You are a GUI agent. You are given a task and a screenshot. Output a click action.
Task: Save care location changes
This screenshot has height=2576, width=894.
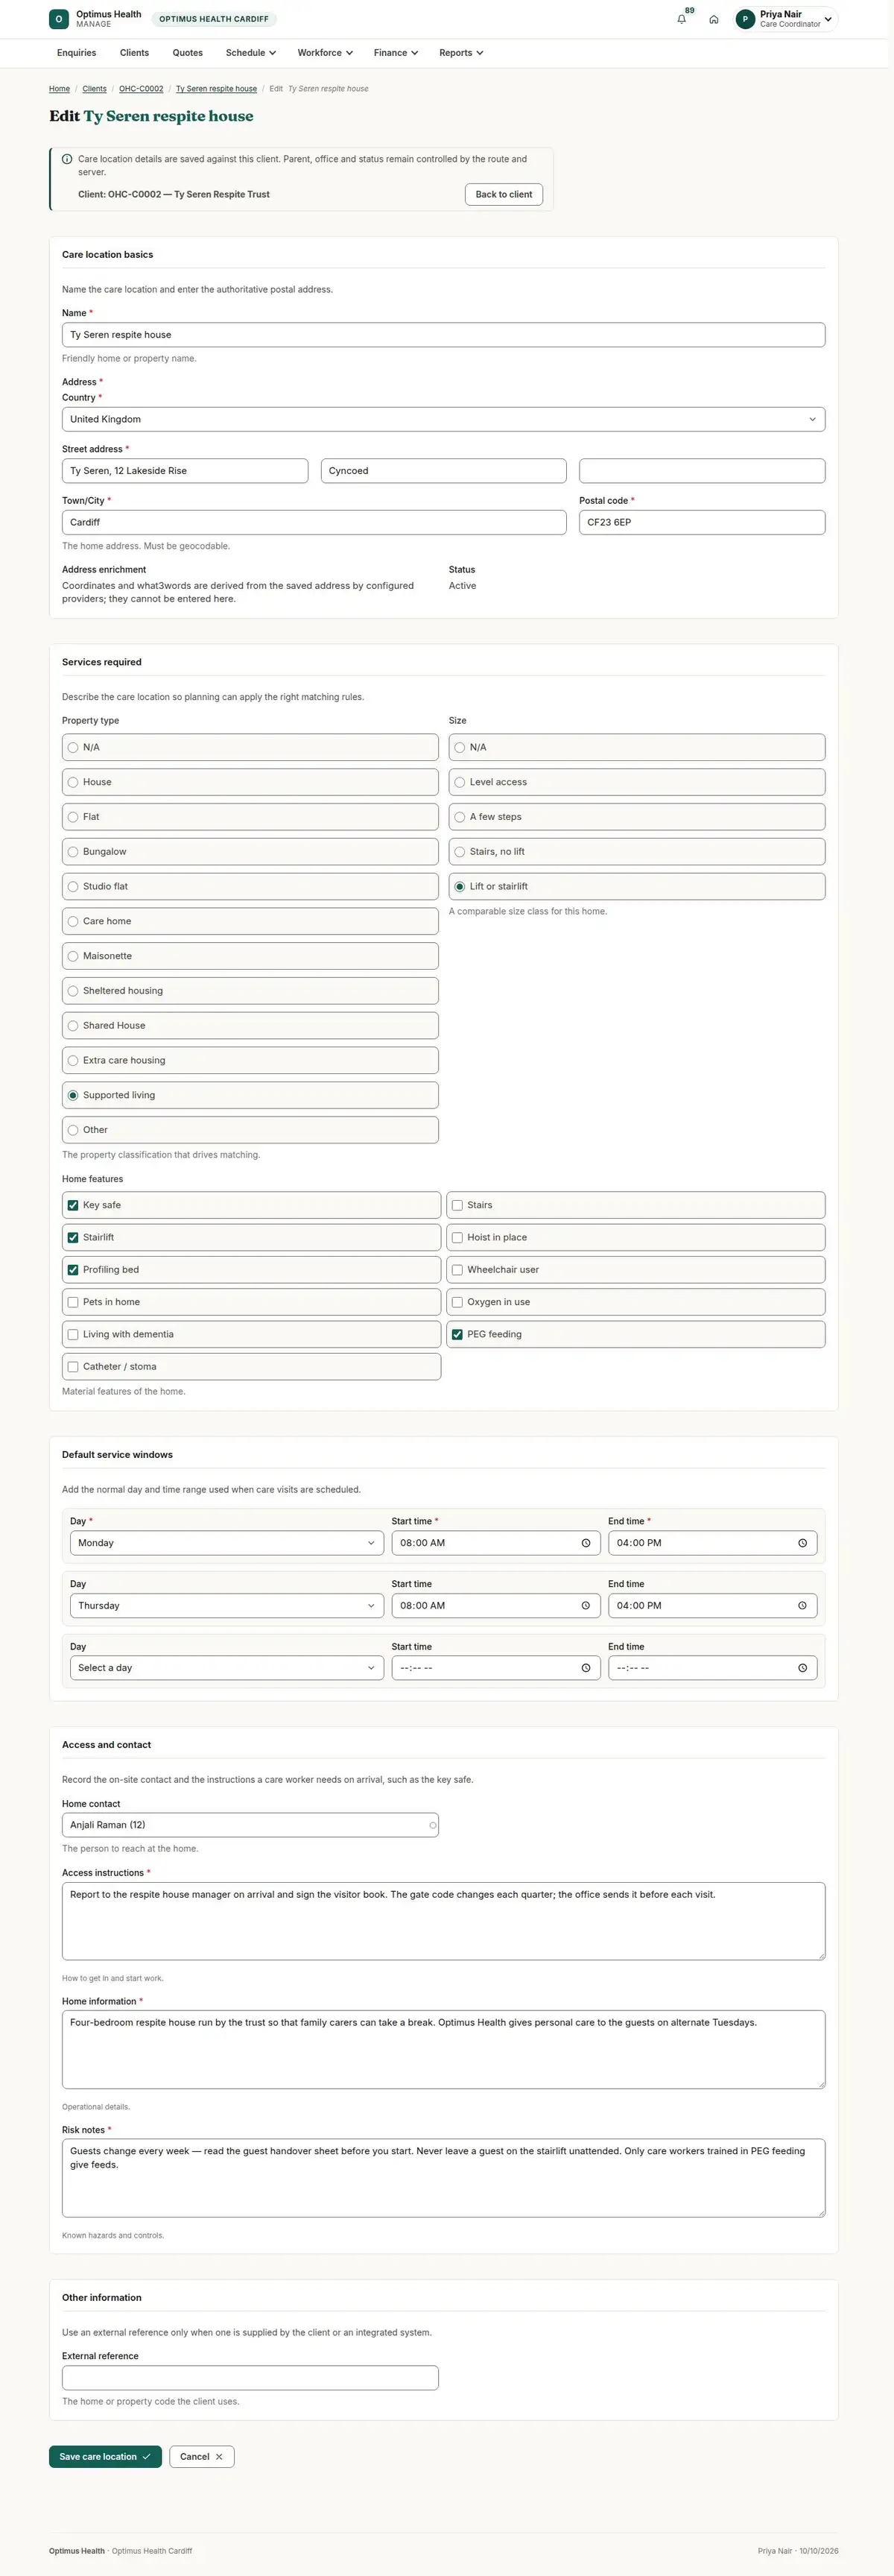coord(105,2457)
